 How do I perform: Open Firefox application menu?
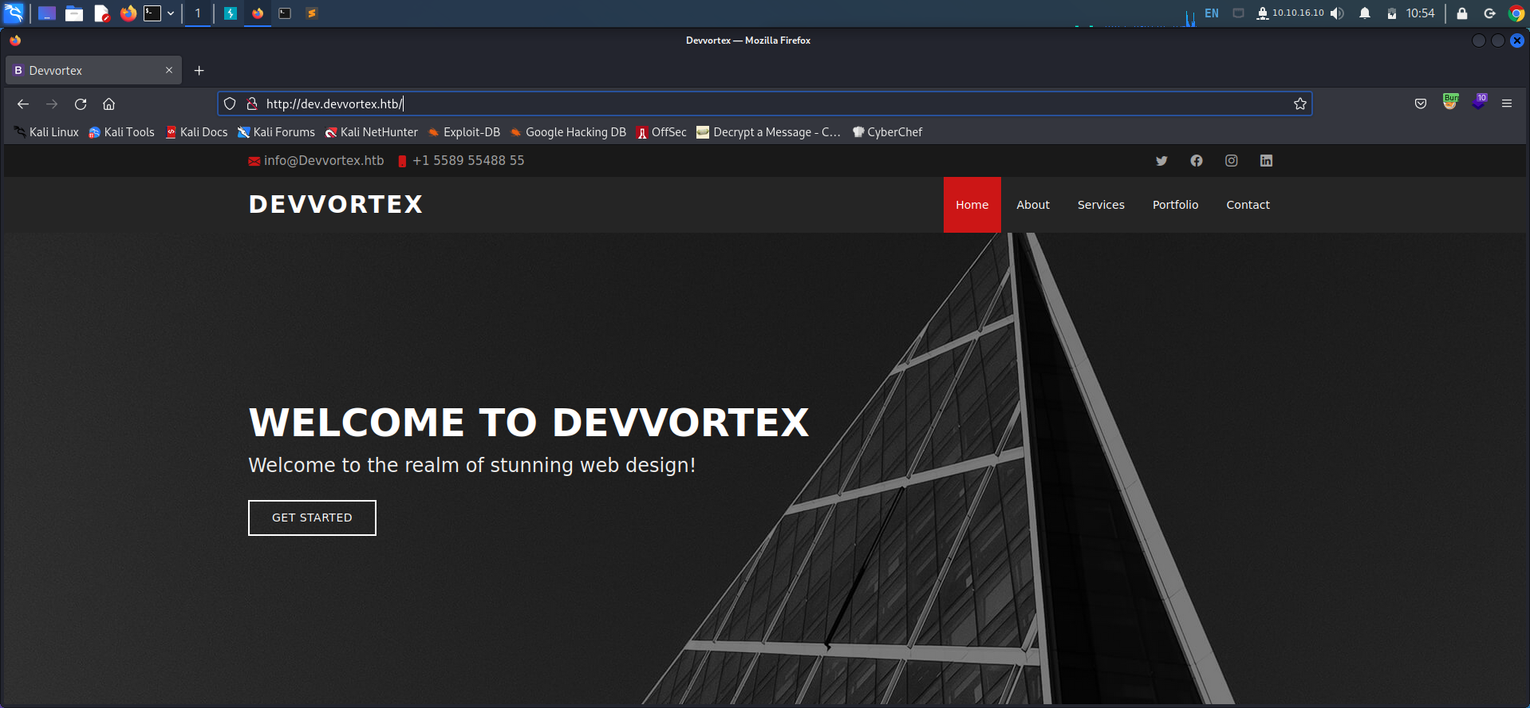pos(1508,103)
